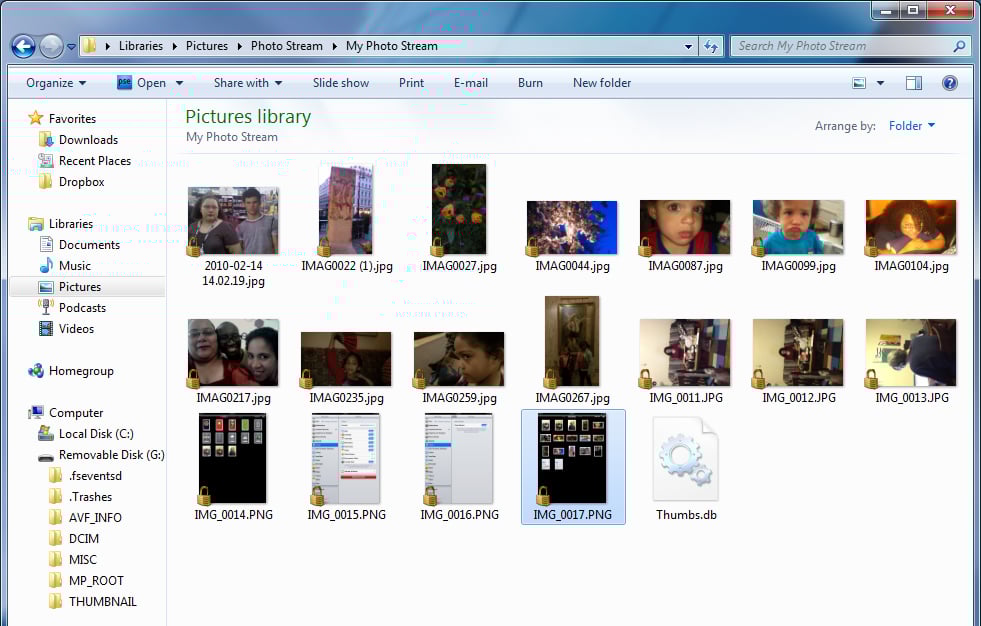Create a New folder

point(602,83)
